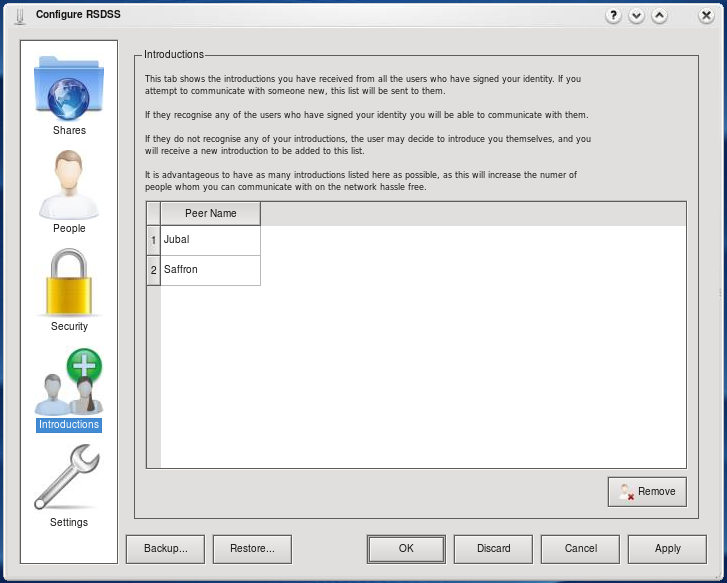
Task: Select the Introductions icon with green plus
Action: 69,383
